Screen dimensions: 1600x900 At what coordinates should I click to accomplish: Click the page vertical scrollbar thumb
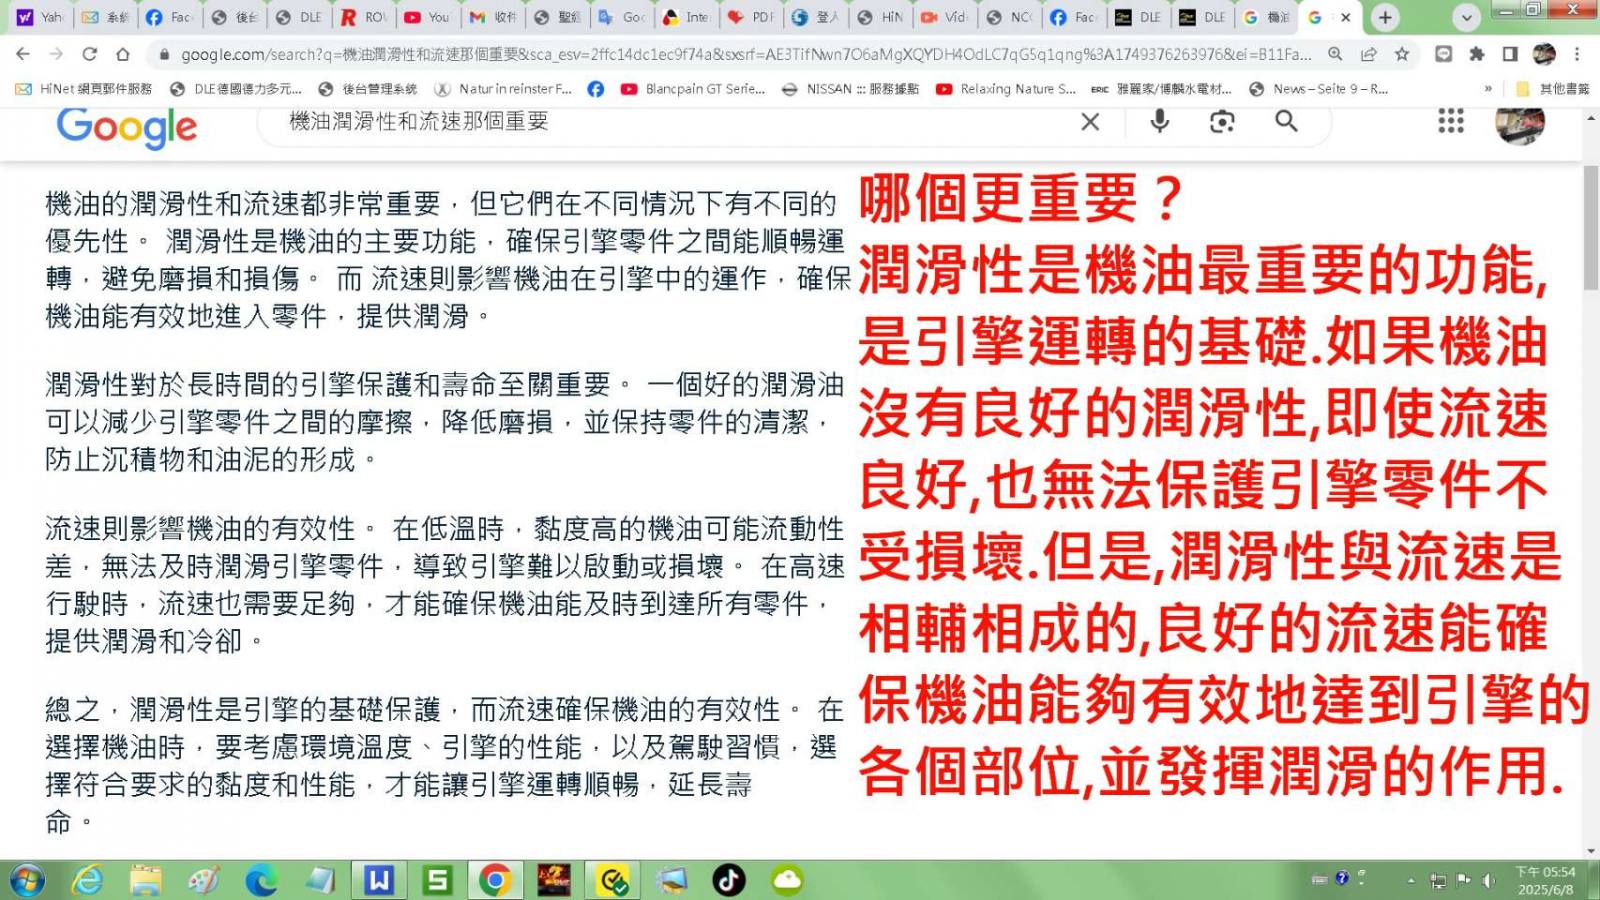tap(1591, 230)
